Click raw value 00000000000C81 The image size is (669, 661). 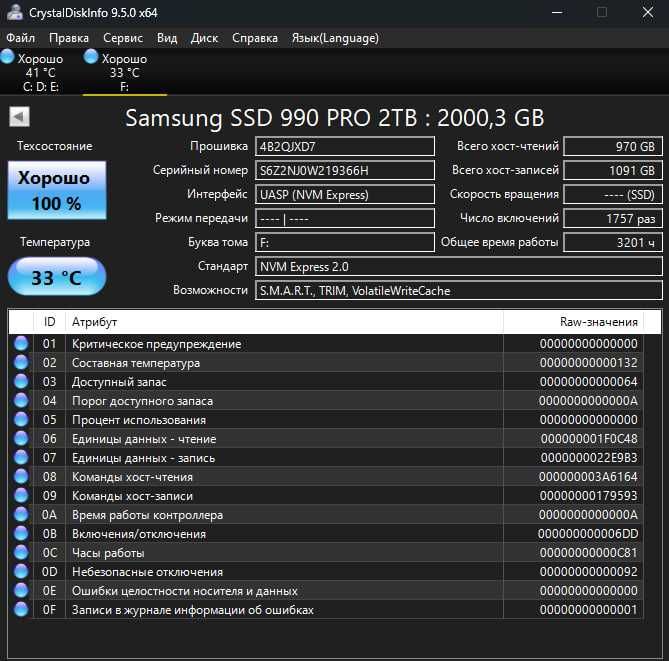pyautogui.click(x=588, y=553)
